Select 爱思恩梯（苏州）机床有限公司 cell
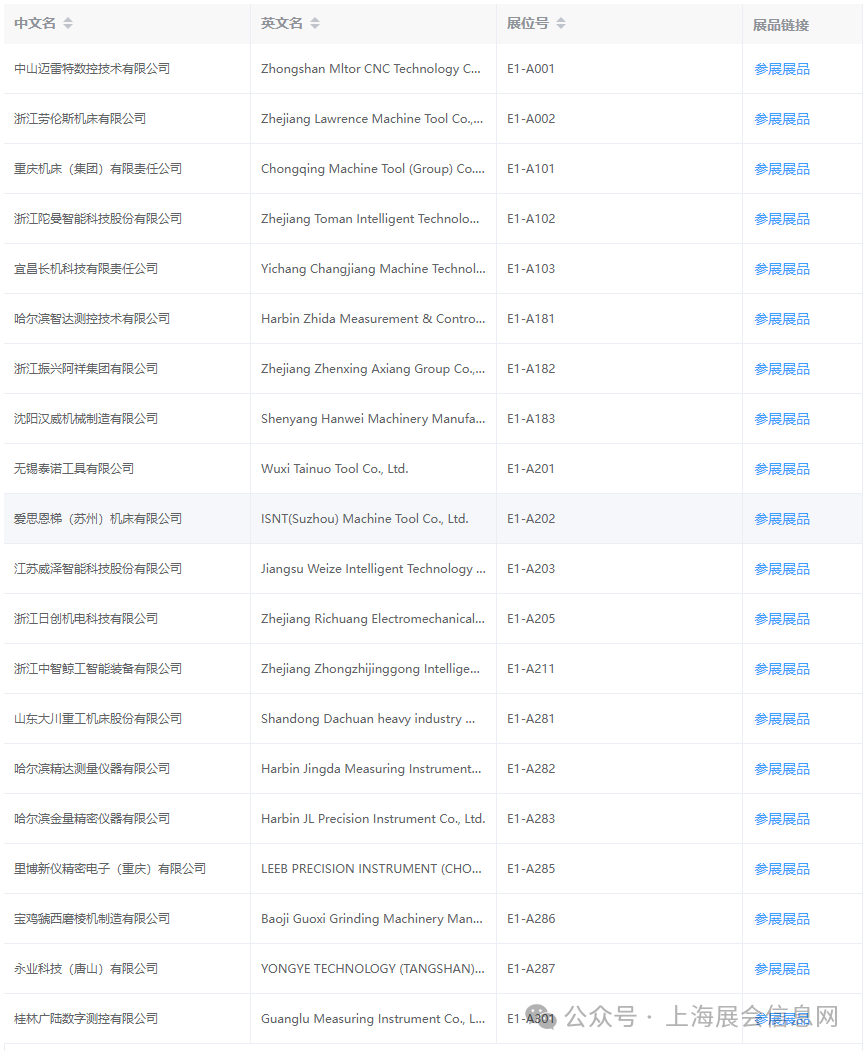 pyautogui.click(x=98, y=518)
